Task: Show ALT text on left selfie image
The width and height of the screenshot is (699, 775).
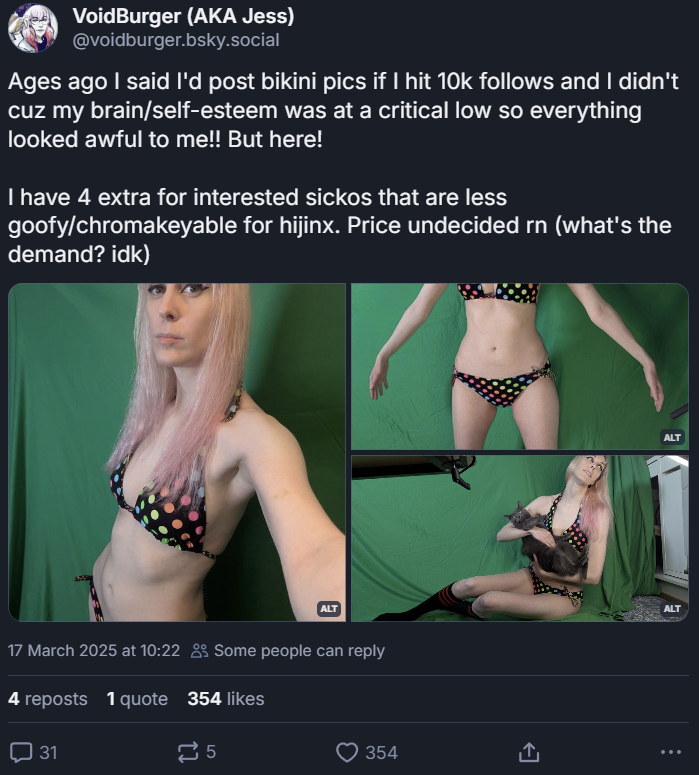Action: point(329,608)
